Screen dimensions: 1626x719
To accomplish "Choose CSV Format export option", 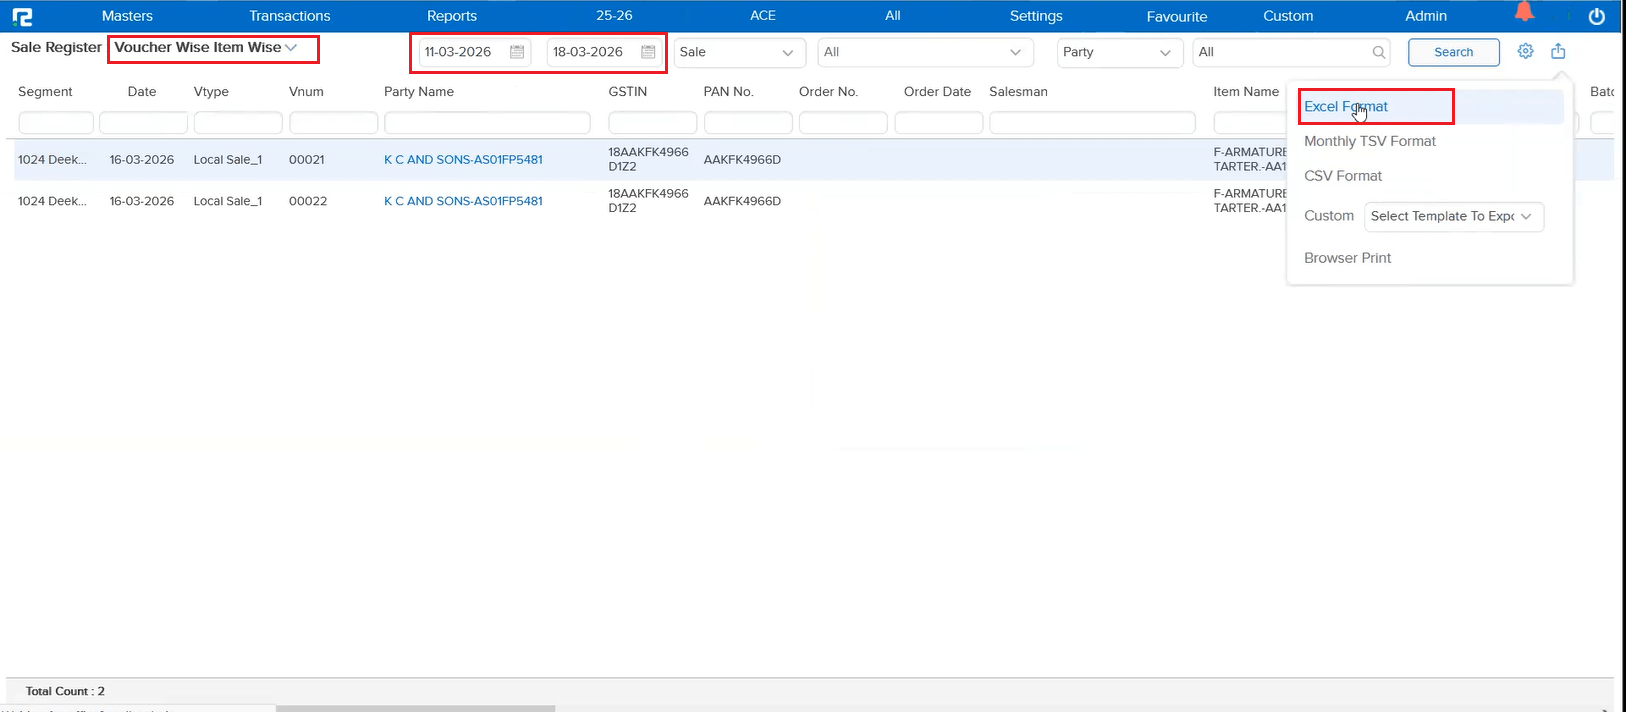I will (1343, 176).
